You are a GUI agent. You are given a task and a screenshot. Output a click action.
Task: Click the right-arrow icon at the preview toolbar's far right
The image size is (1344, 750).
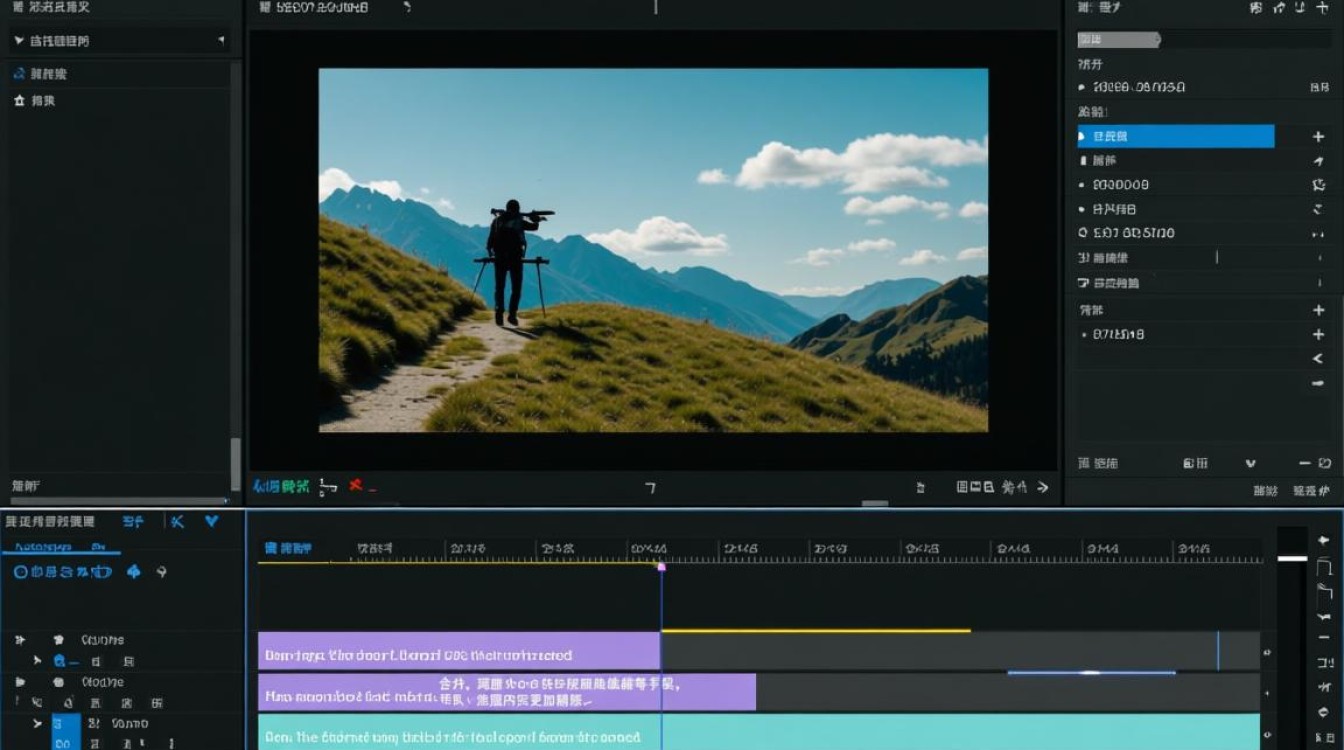point(1043,487)
